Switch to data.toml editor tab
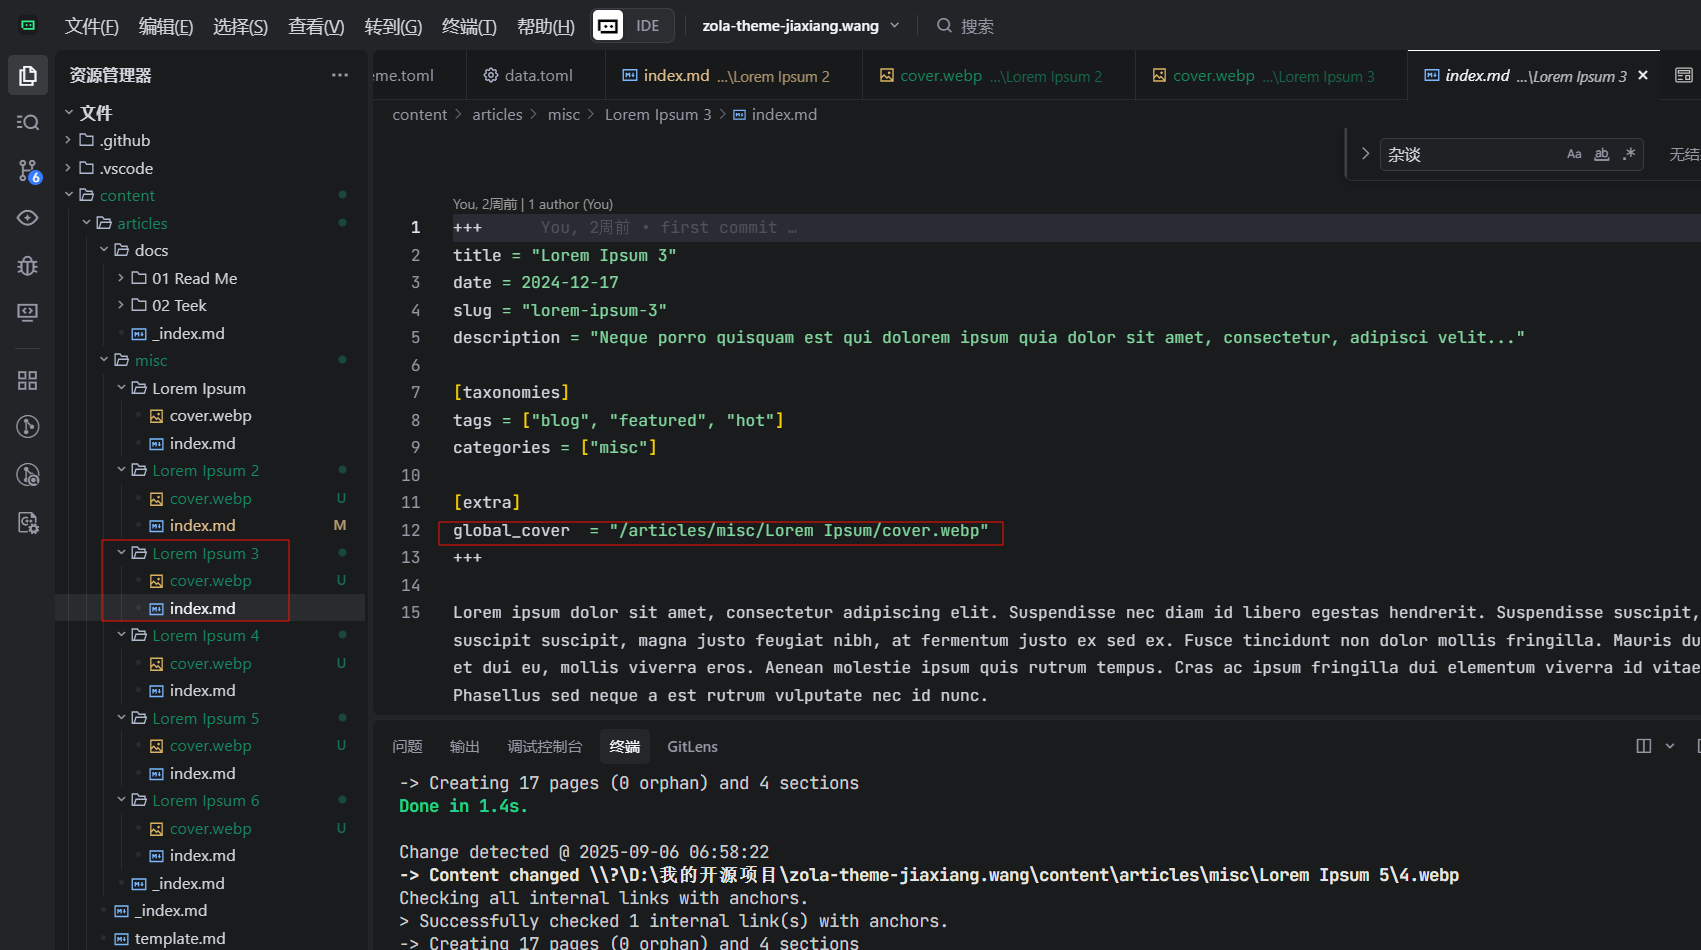Image resolution: width=1701 pixels, height=950 pixels. [x=535, y=75]
